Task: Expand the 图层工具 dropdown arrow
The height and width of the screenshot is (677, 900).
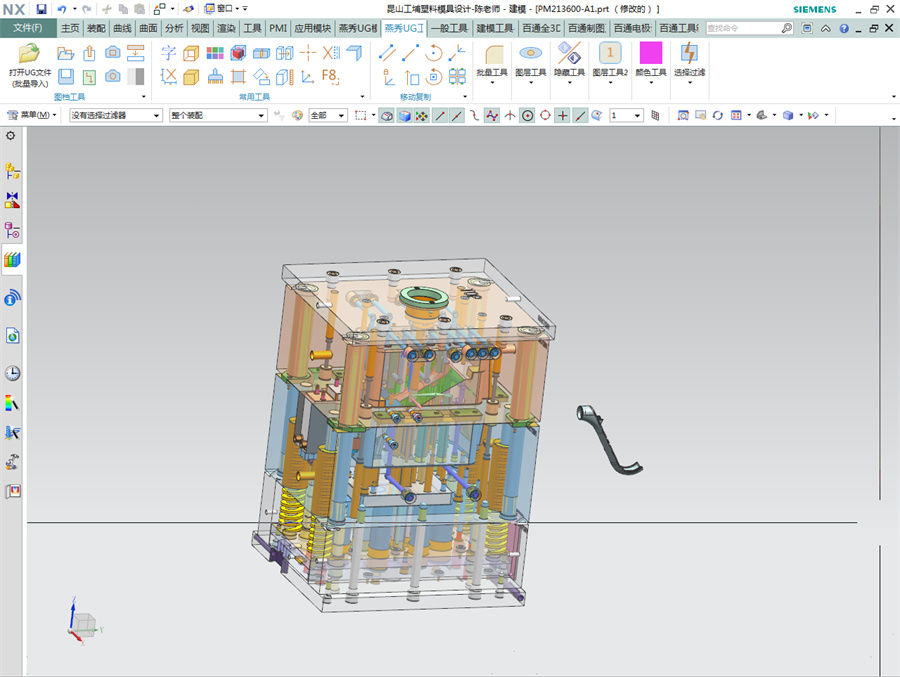Action: pos(531,84)
